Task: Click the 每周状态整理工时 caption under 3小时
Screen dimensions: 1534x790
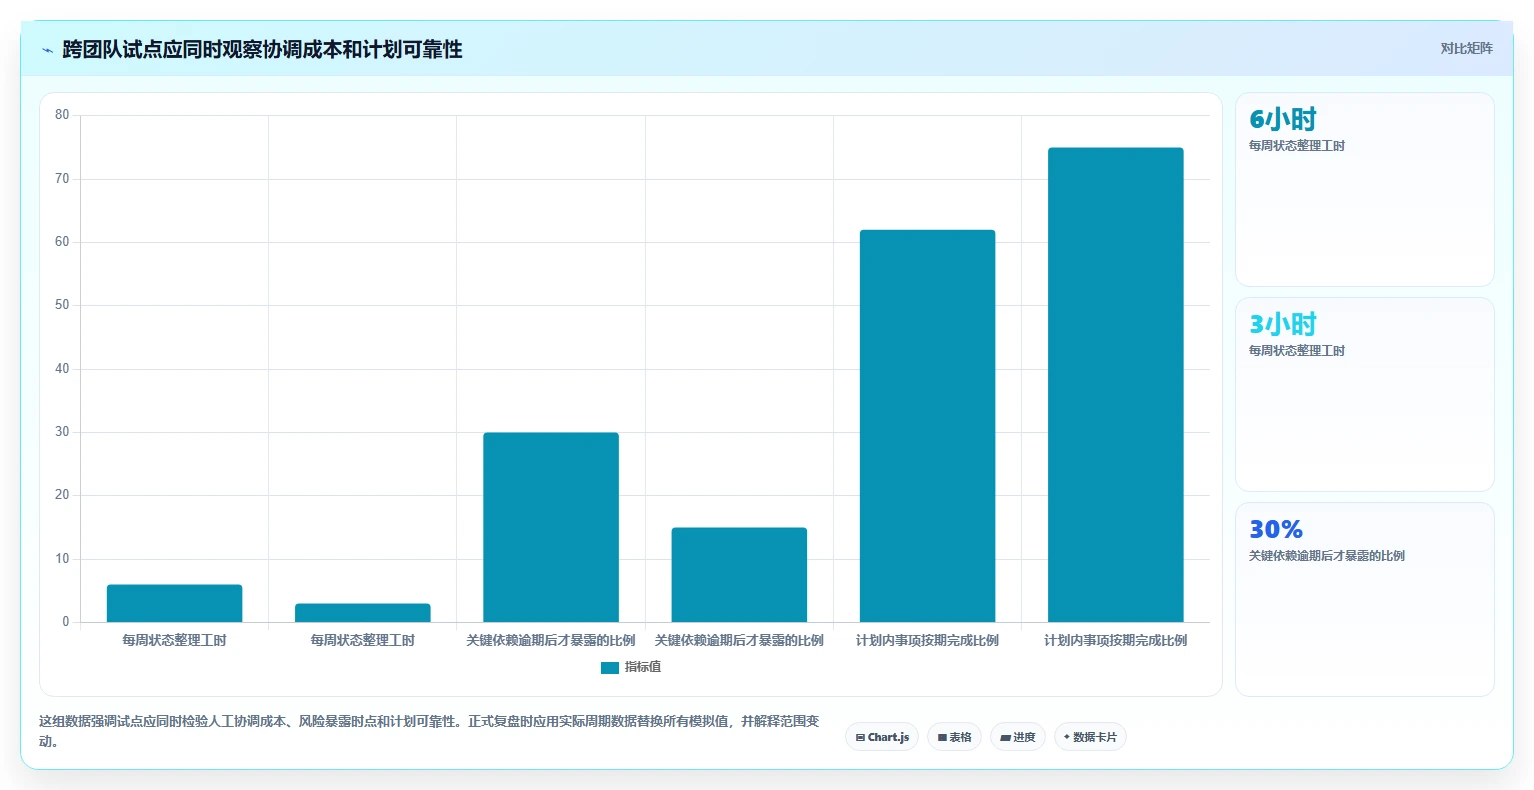Action: pos(1297,351)
